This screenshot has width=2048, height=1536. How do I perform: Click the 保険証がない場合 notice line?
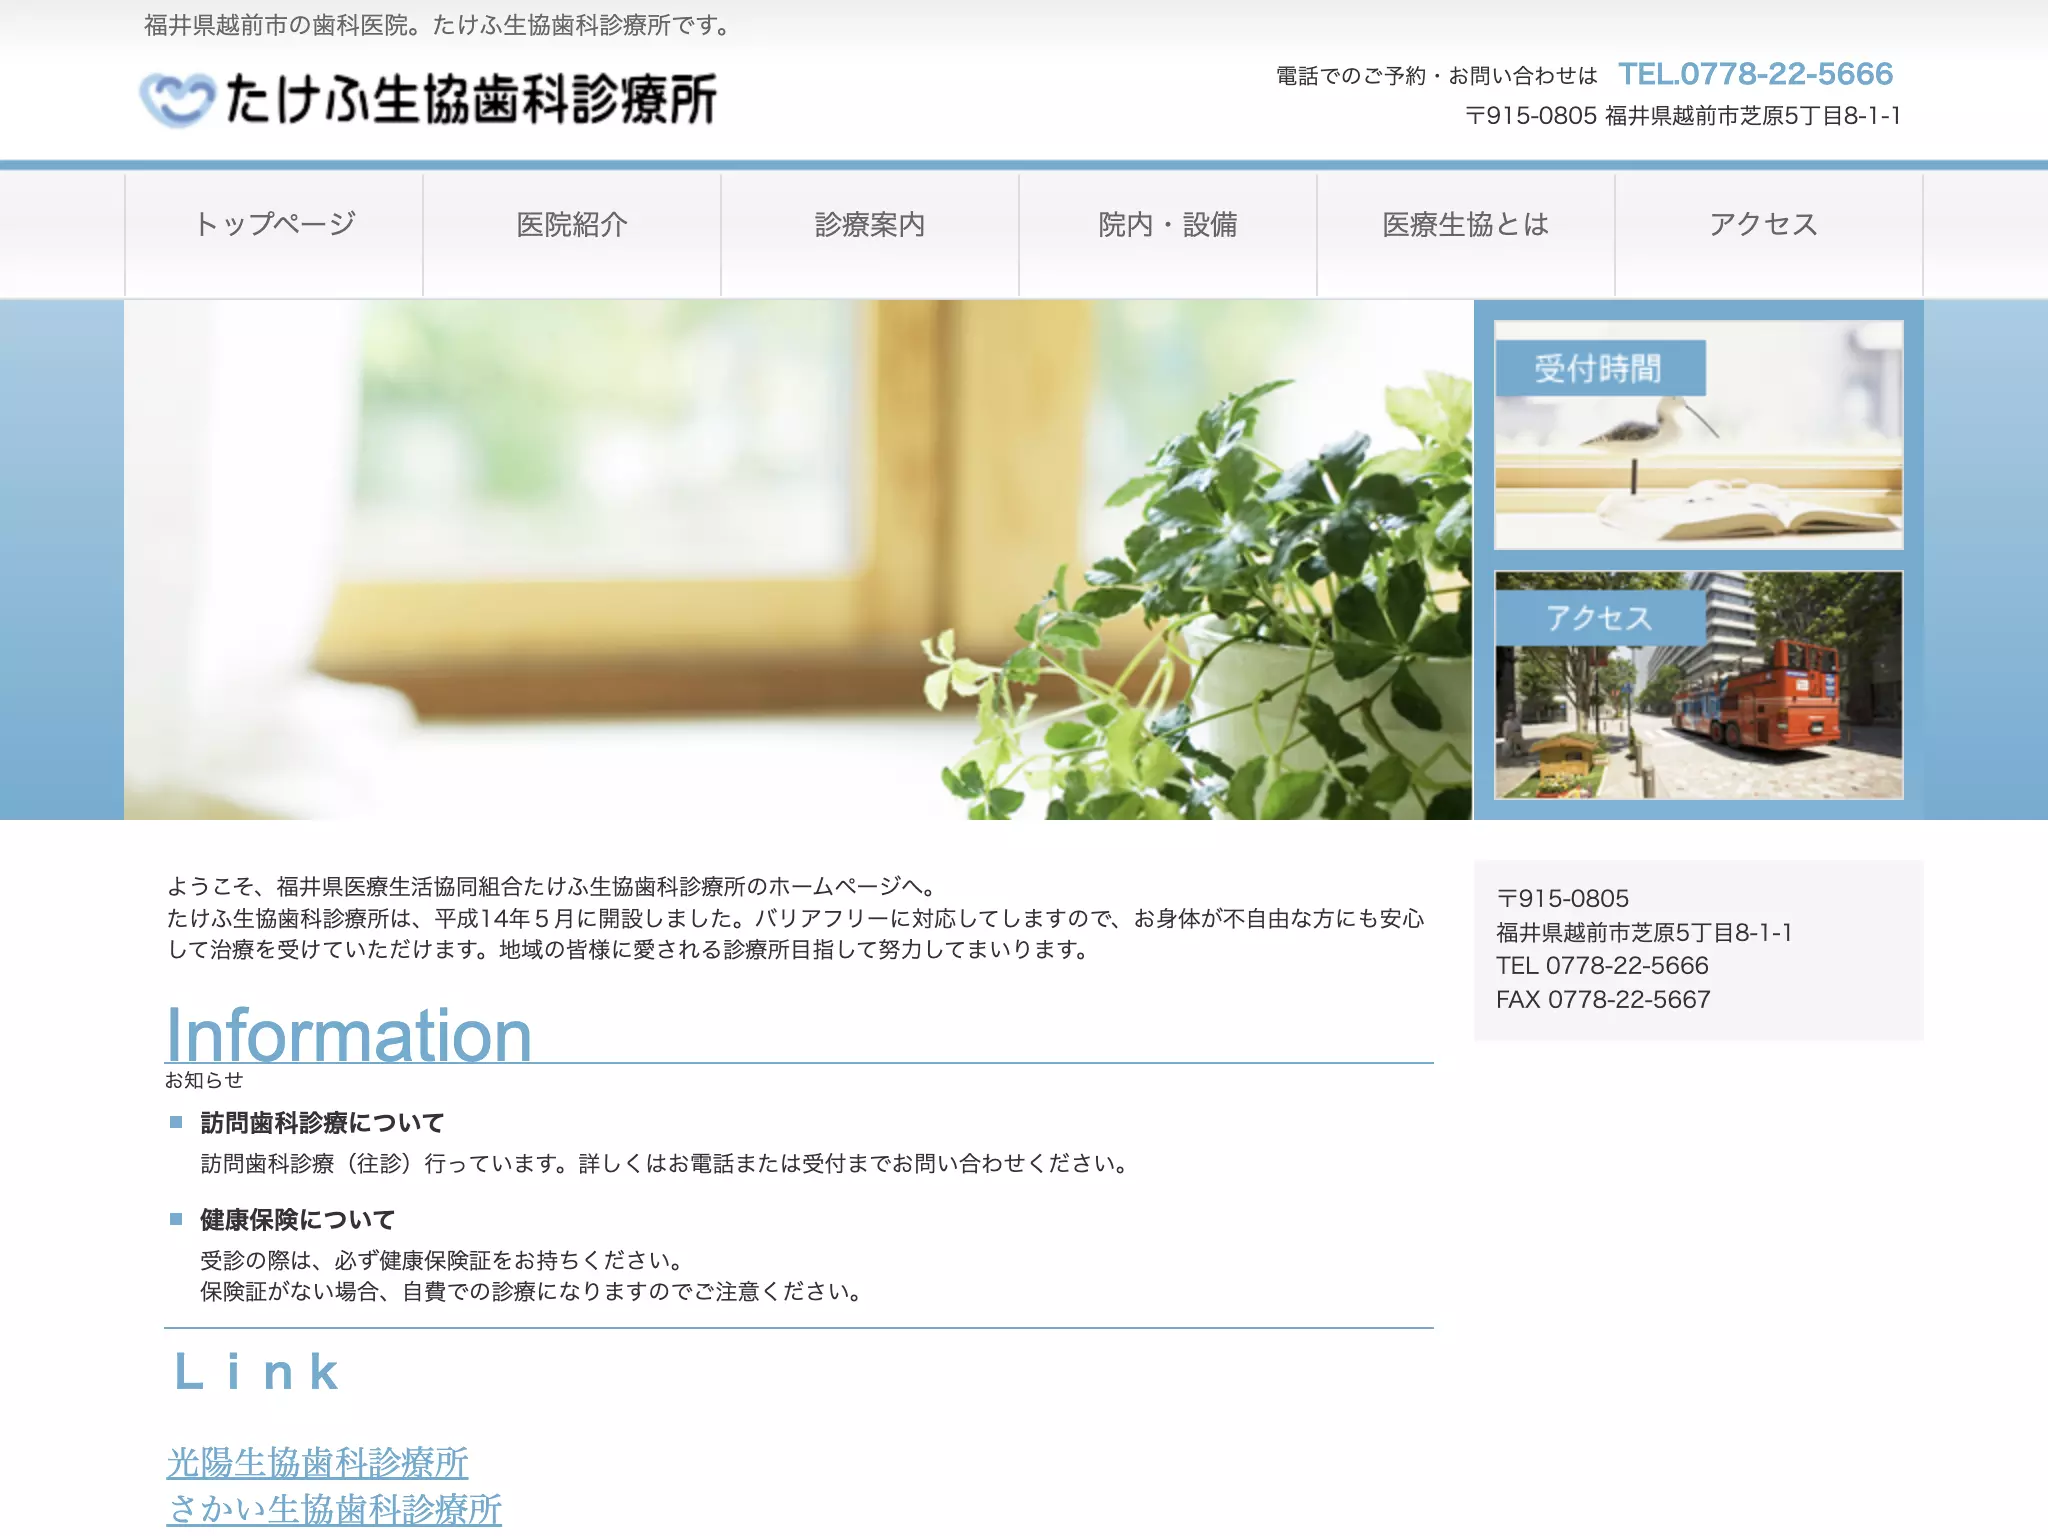click(533, 1292)
